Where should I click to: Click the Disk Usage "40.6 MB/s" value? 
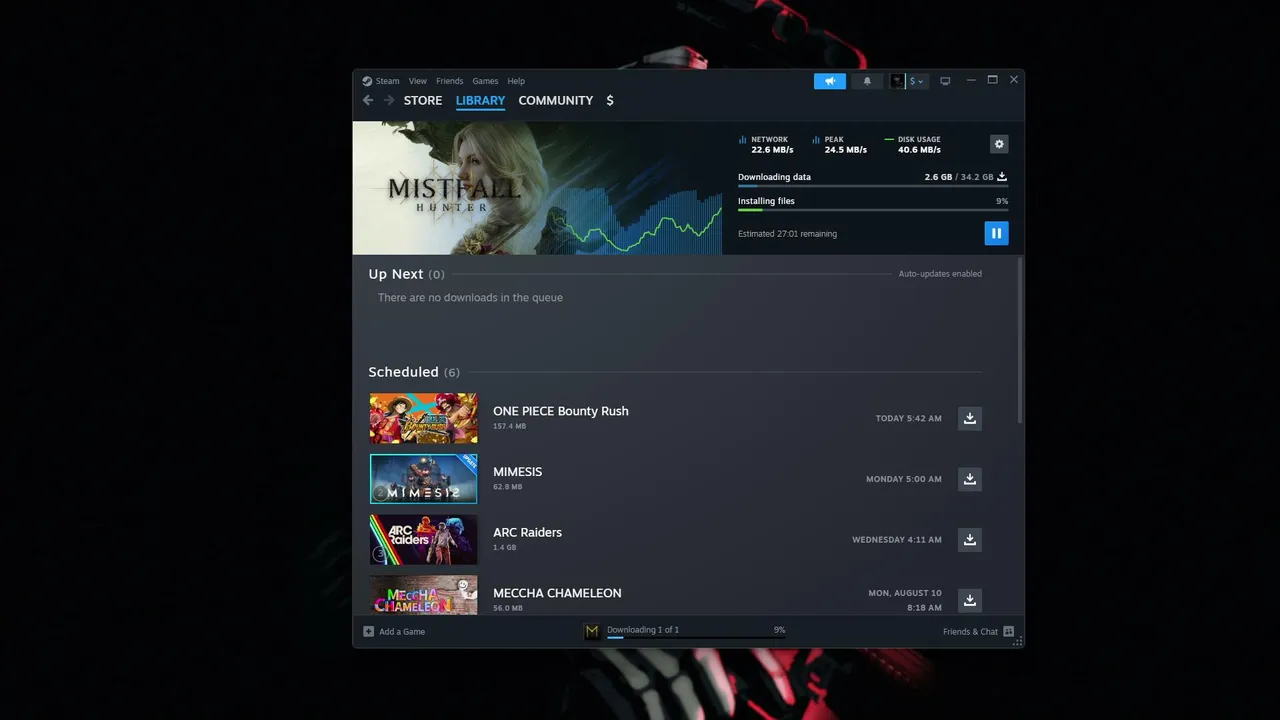point(919,150)
